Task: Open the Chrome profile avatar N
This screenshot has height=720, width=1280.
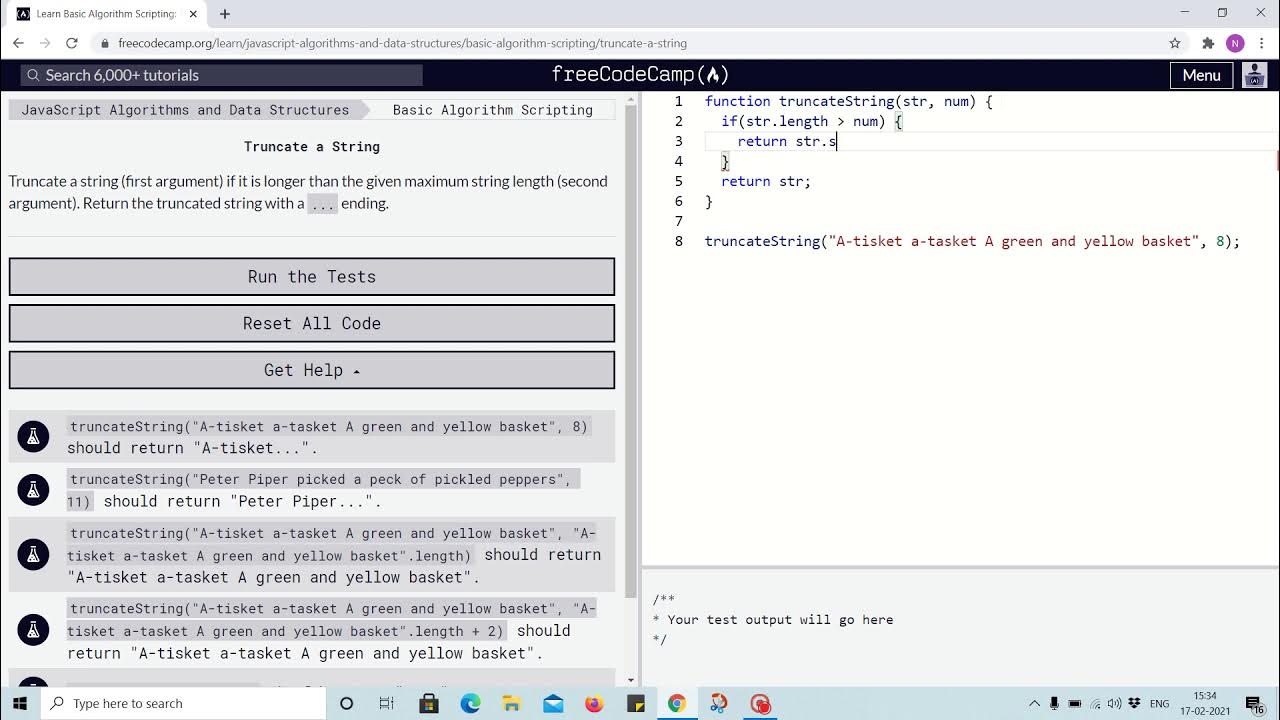Action: (x=1235, y=43)
